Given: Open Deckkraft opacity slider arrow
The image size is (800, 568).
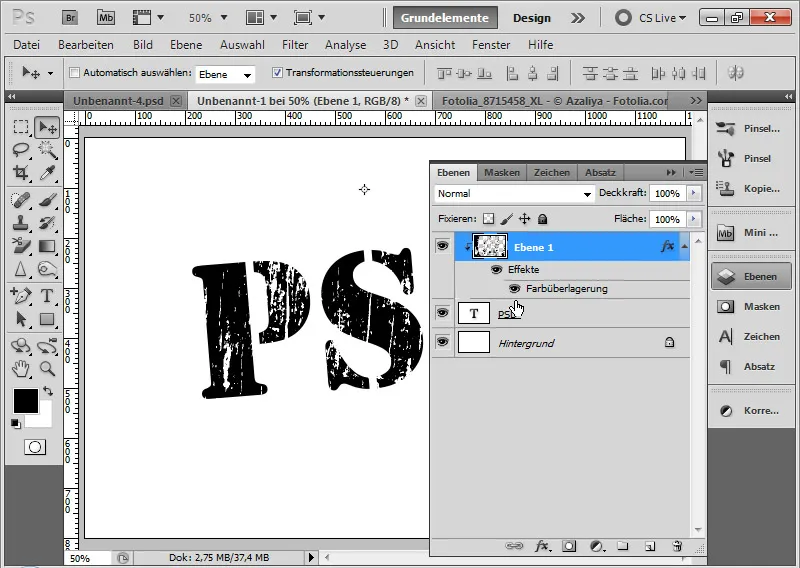Looking at the screenshot, I should pyautogui.click(x=693, y=193).
